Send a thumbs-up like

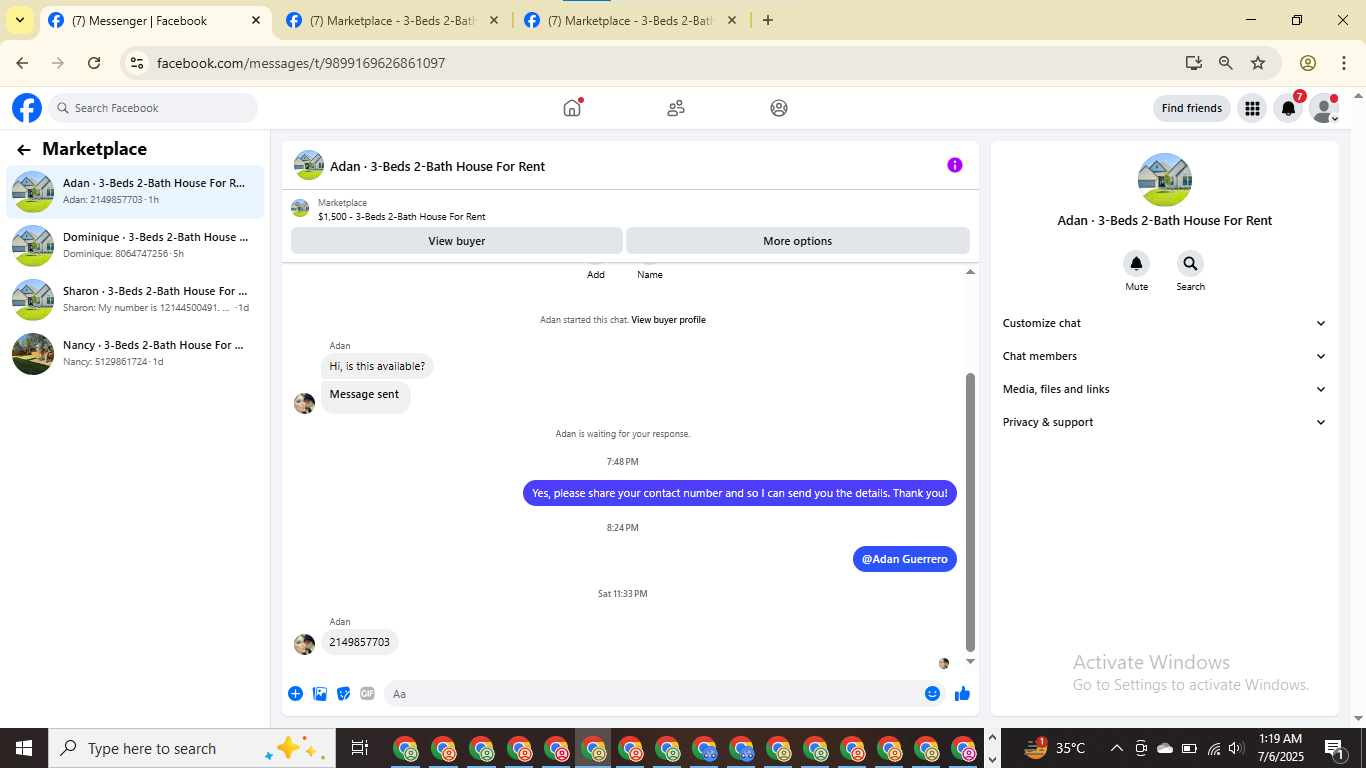click(962, 693)
